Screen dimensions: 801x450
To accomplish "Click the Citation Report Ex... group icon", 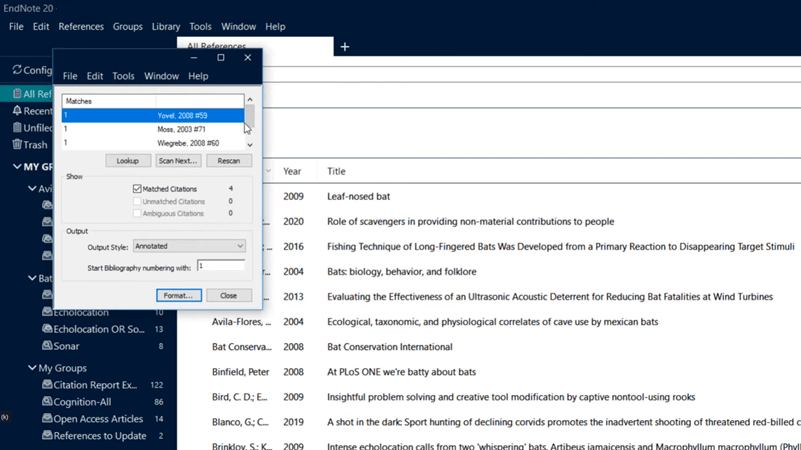I will 47,384.
